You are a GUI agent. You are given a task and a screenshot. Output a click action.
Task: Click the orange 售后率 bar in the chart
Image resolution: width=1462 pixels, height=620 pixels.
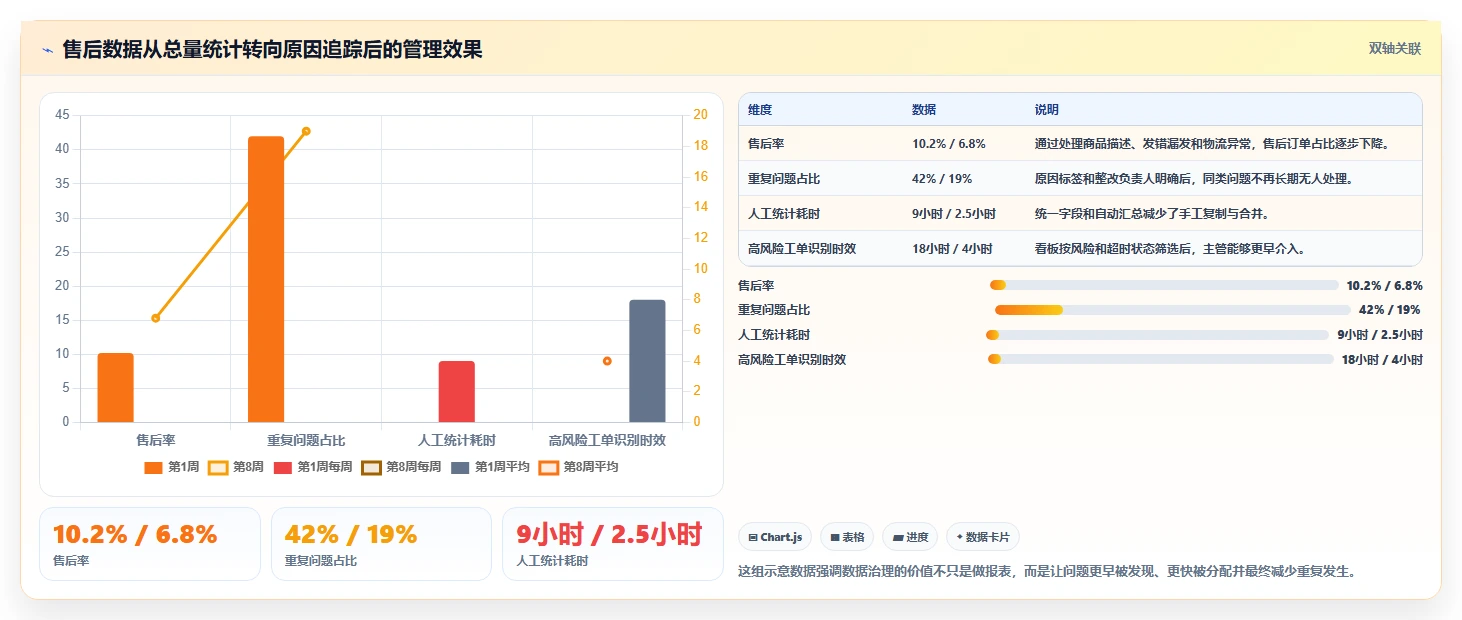click(x=115, y=387)
